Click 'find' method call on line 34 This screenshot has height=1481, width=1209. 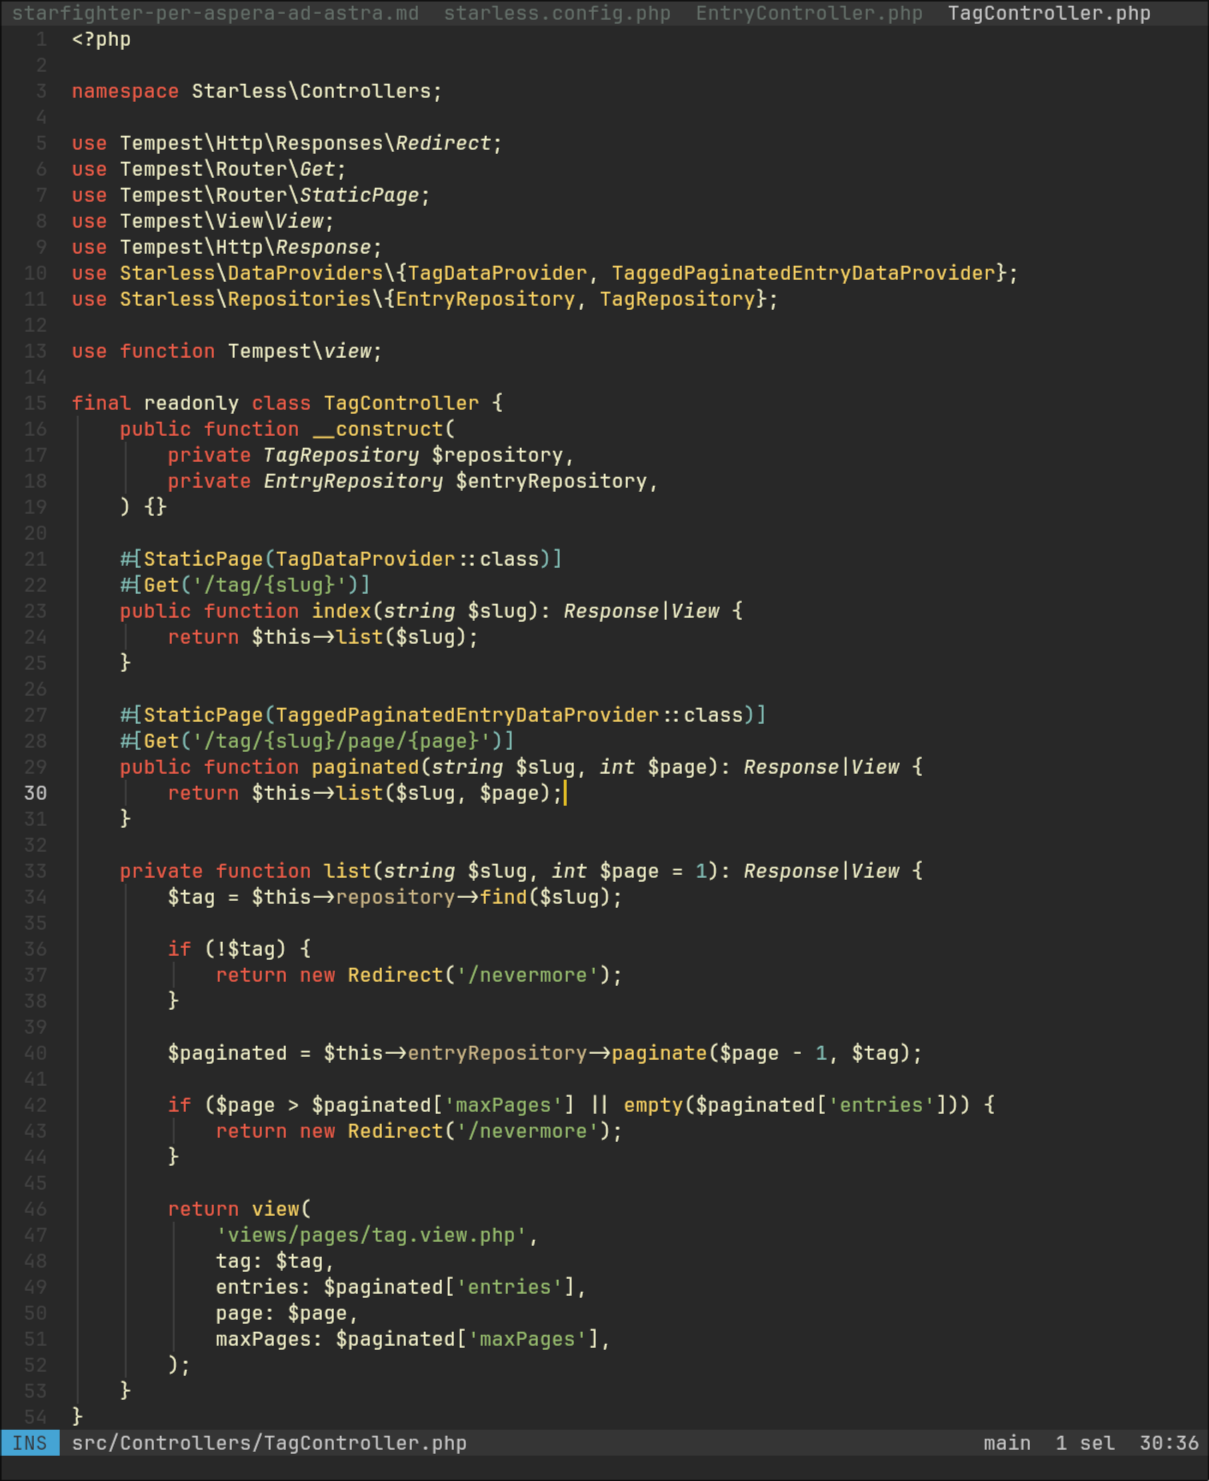click(503, 897)
